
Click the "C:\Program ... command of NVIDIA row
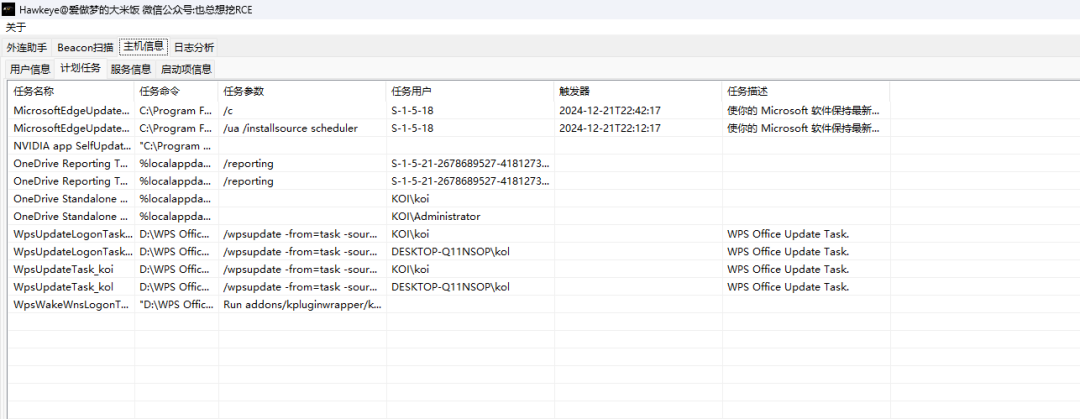tap(176, 146)
